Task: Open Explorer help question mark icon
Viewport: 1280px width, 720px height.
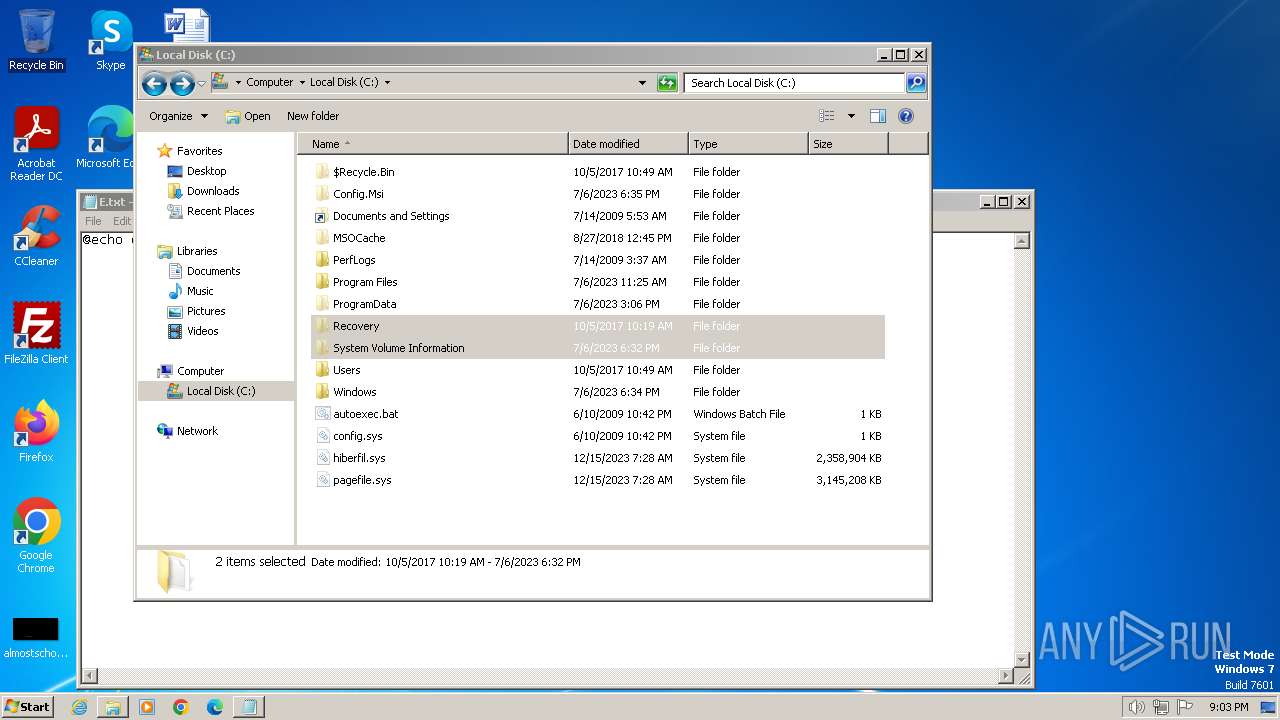Action: [906, 116]
